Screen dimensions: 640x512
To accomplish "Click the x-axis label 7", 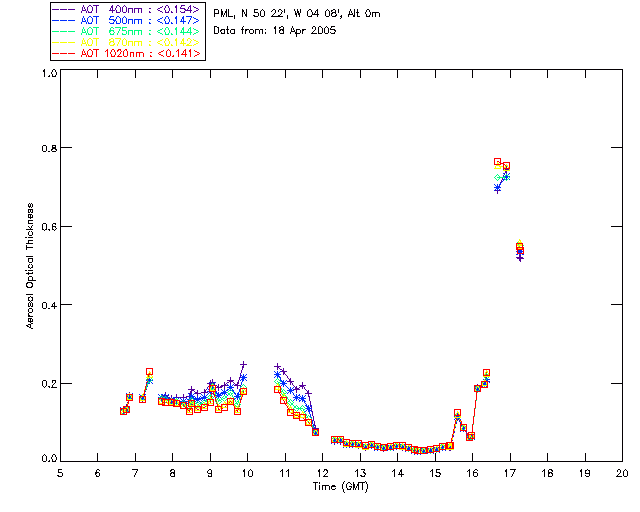I will [x=135, y=473].
